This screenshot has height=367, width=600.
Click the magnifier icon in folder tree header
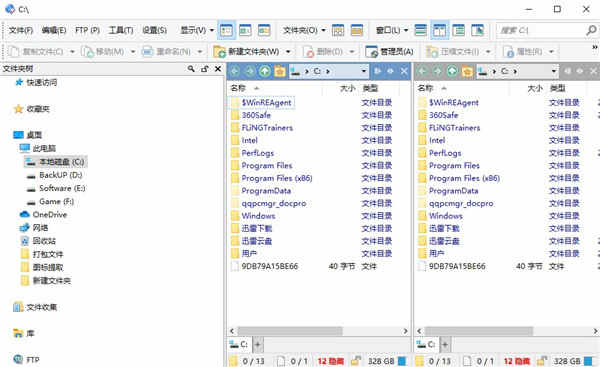191,69
